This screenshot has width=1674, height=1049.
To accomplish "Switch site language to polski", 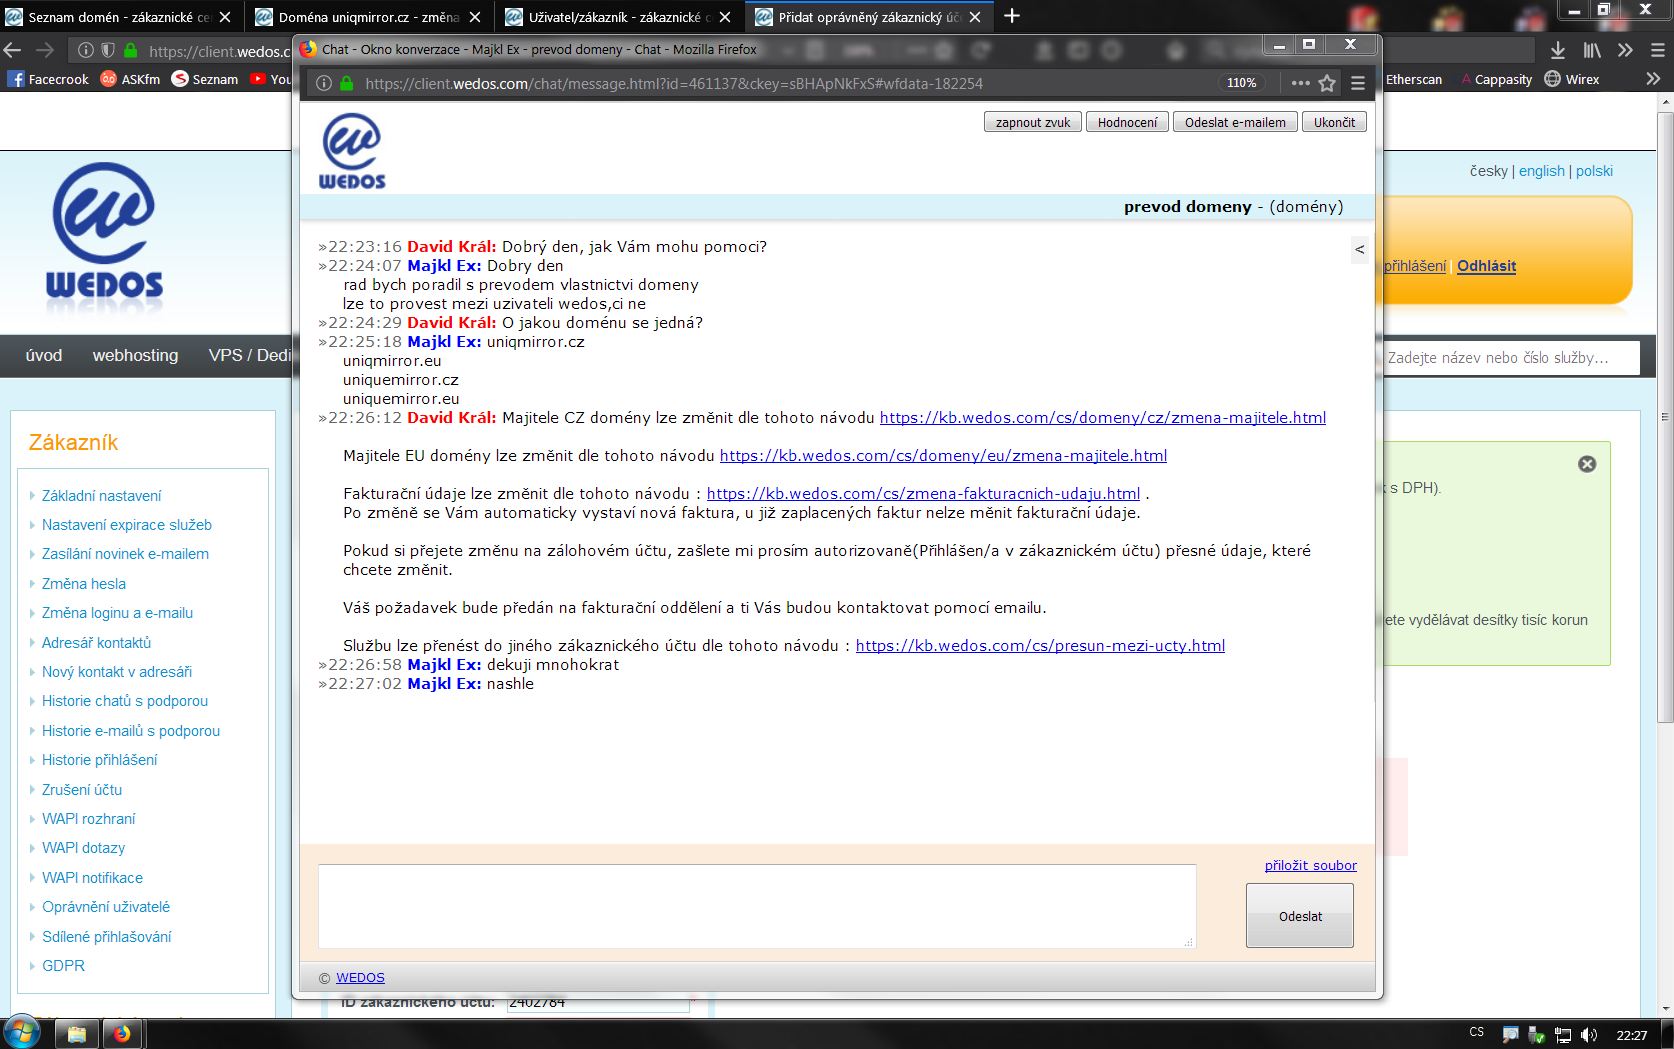I will point(1594,171).
